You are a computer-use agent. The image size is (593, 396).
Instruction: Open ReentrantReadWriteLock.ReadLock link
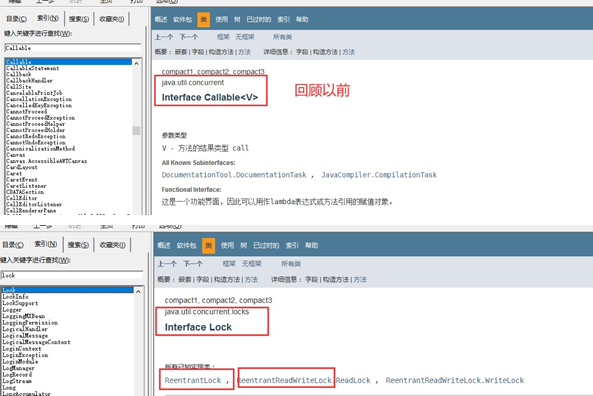[x=304, y=380]
